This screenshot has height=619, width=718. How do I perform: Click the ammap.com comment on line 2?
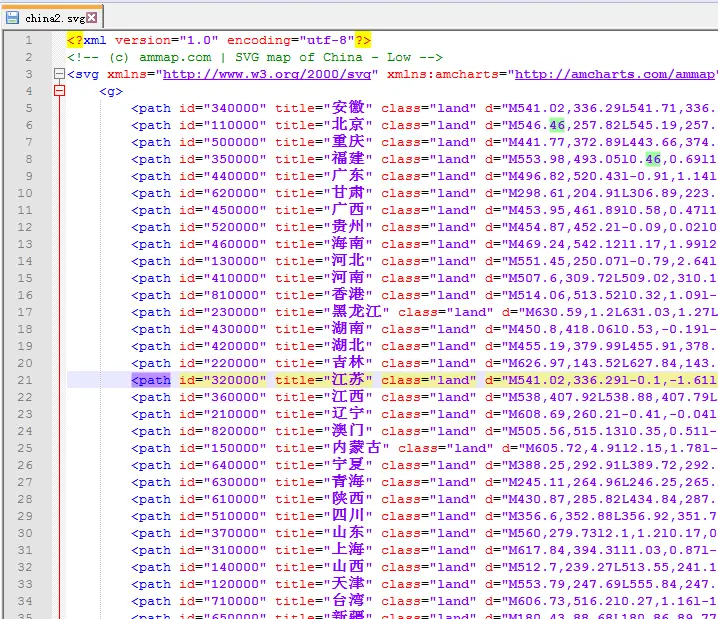pyautogui.click(x=255, y=57)
